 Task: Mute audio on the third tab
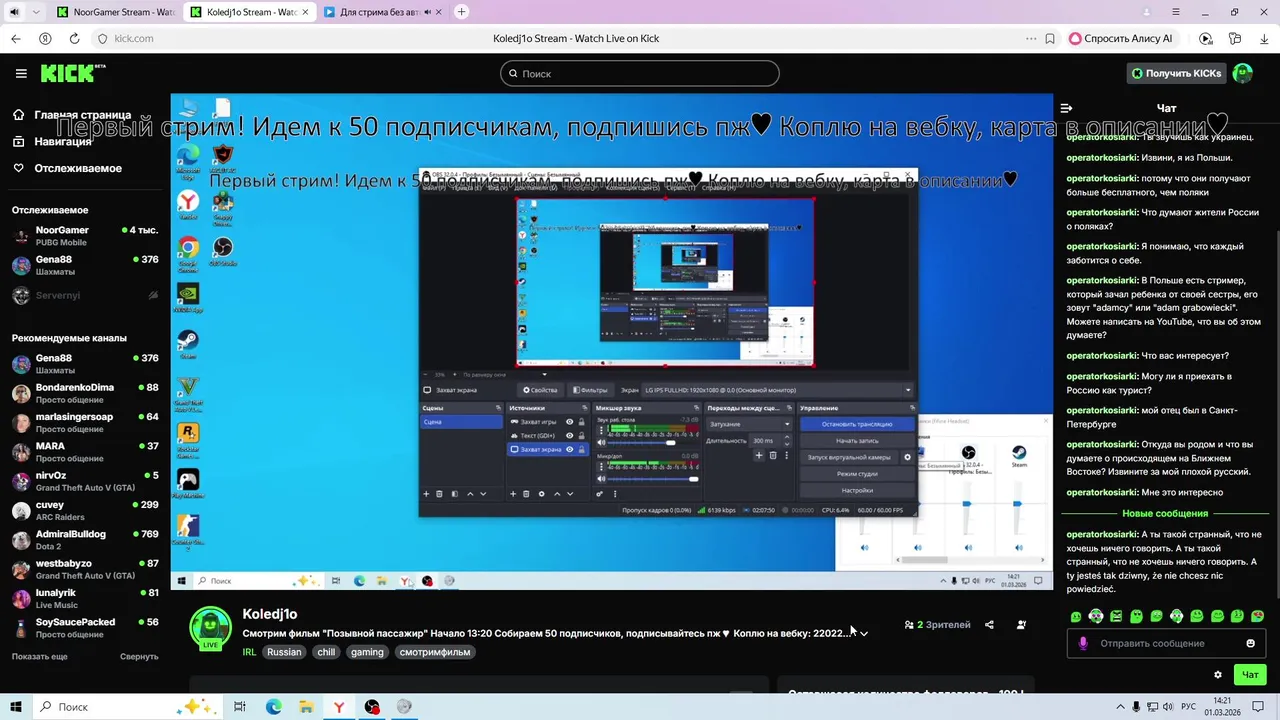pyautogui.click(x=429, y=12)
